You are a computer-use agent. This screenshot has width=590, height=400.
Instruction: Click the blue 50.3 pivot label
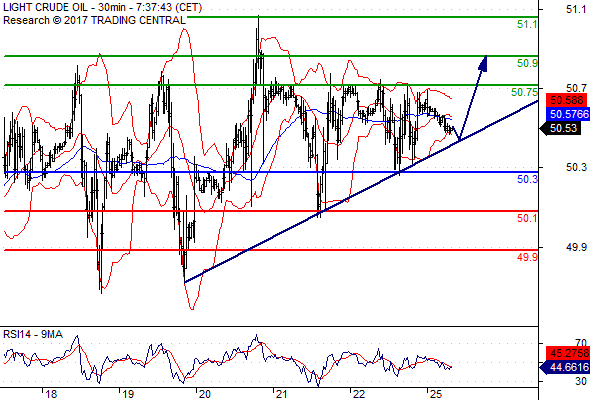tap(527, 179)
